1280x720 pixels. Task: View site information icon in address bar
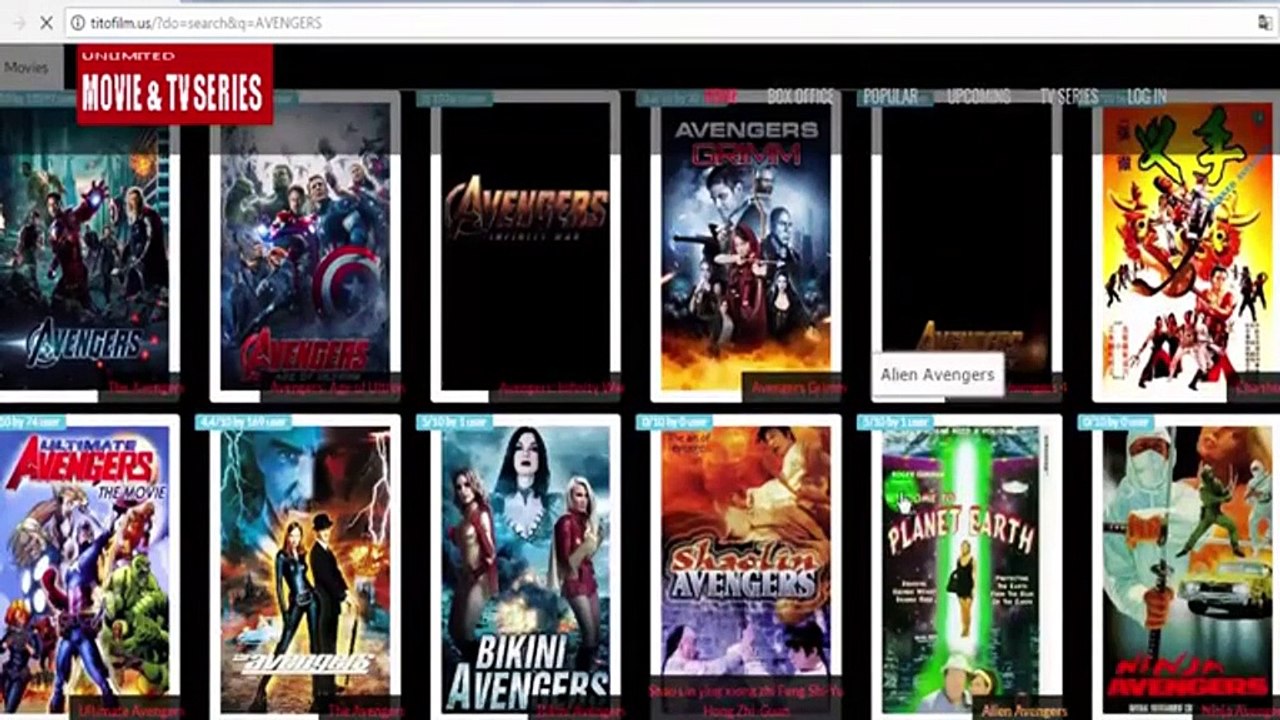tap(78, 22)
